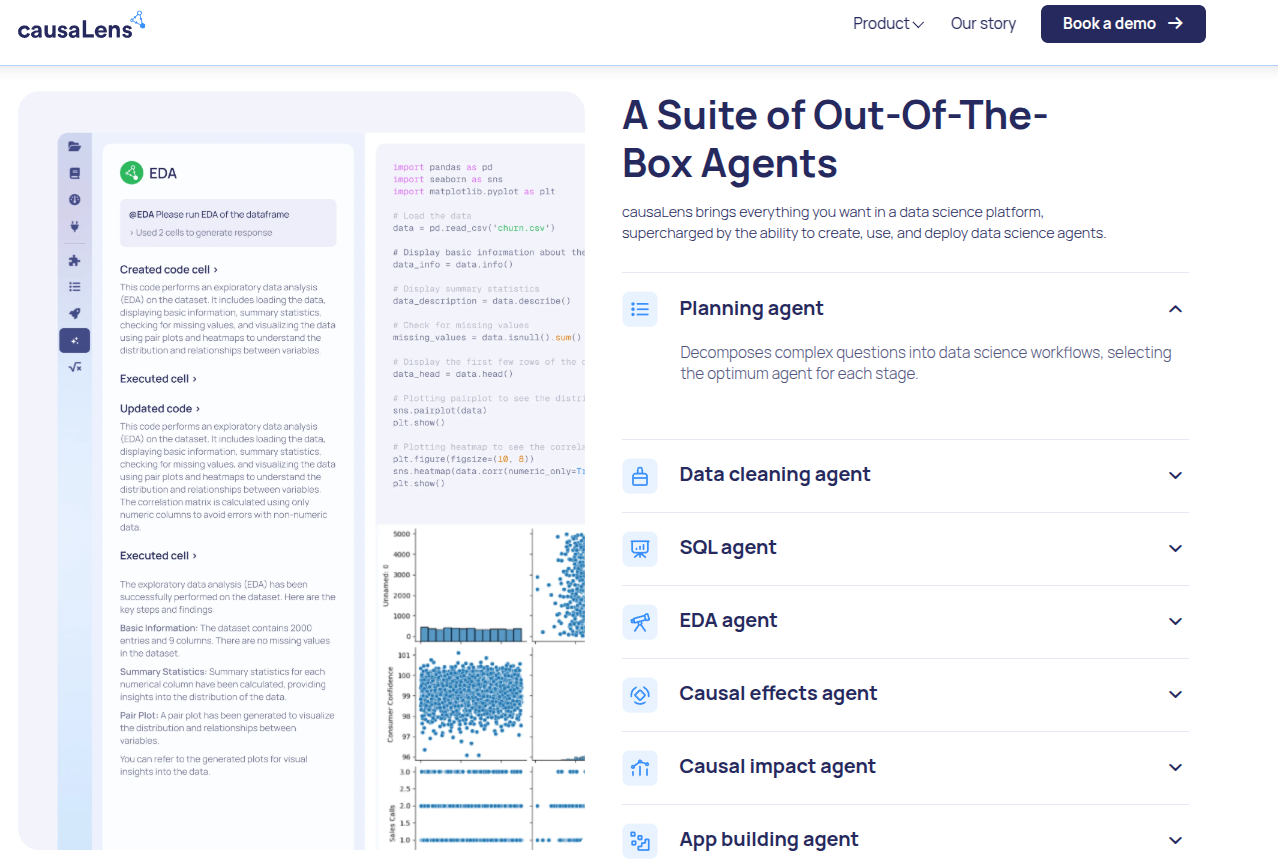The image size is (1278, 866).
Task: Click the Causal effects agent icon
Action: coord(640,695)
